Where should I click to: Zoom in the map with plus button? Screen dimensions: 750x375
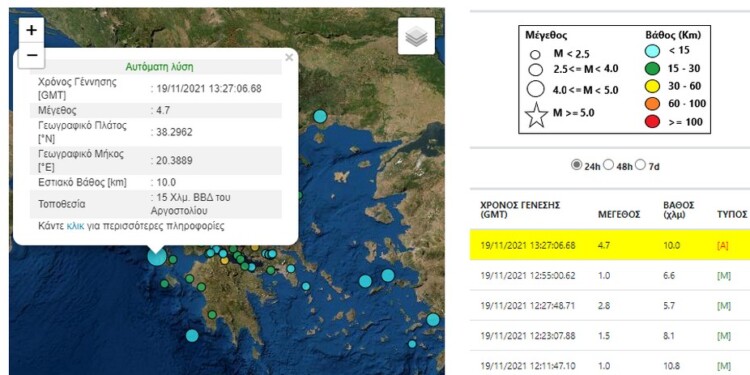(32, 30)
